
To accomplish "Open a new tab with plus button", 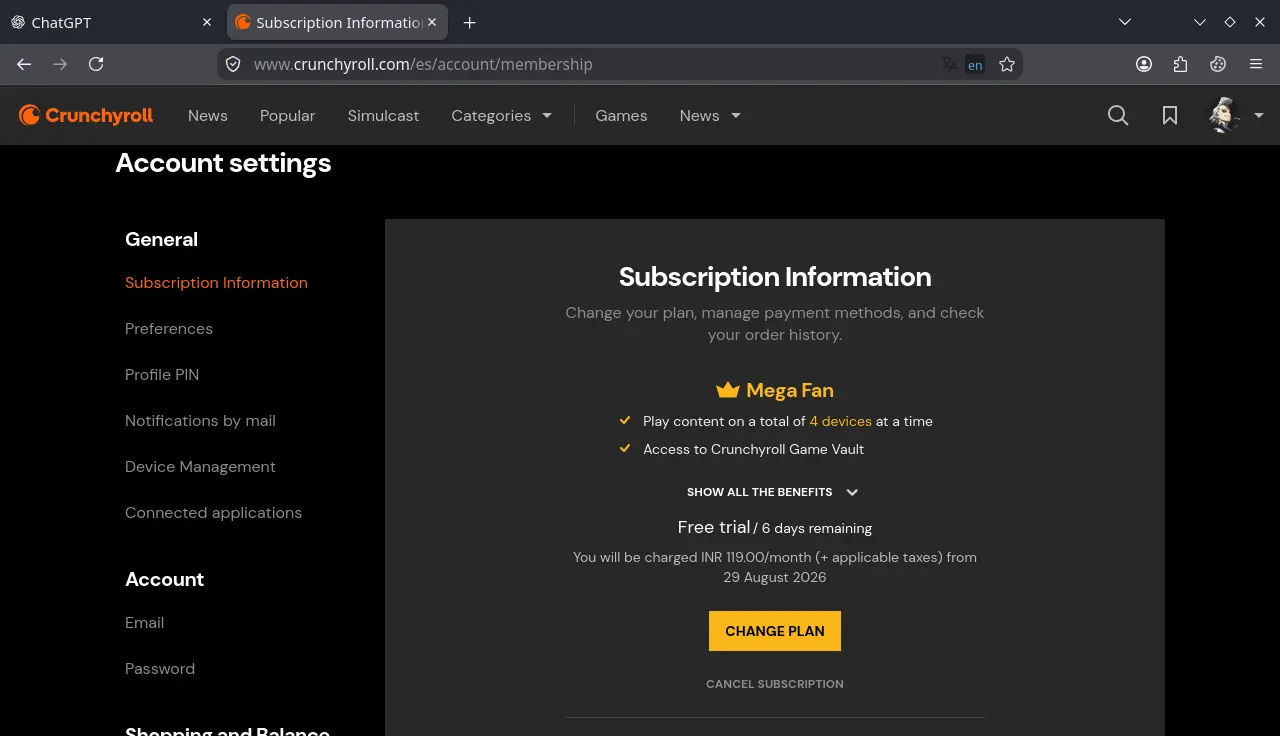I will coord(470,22).
